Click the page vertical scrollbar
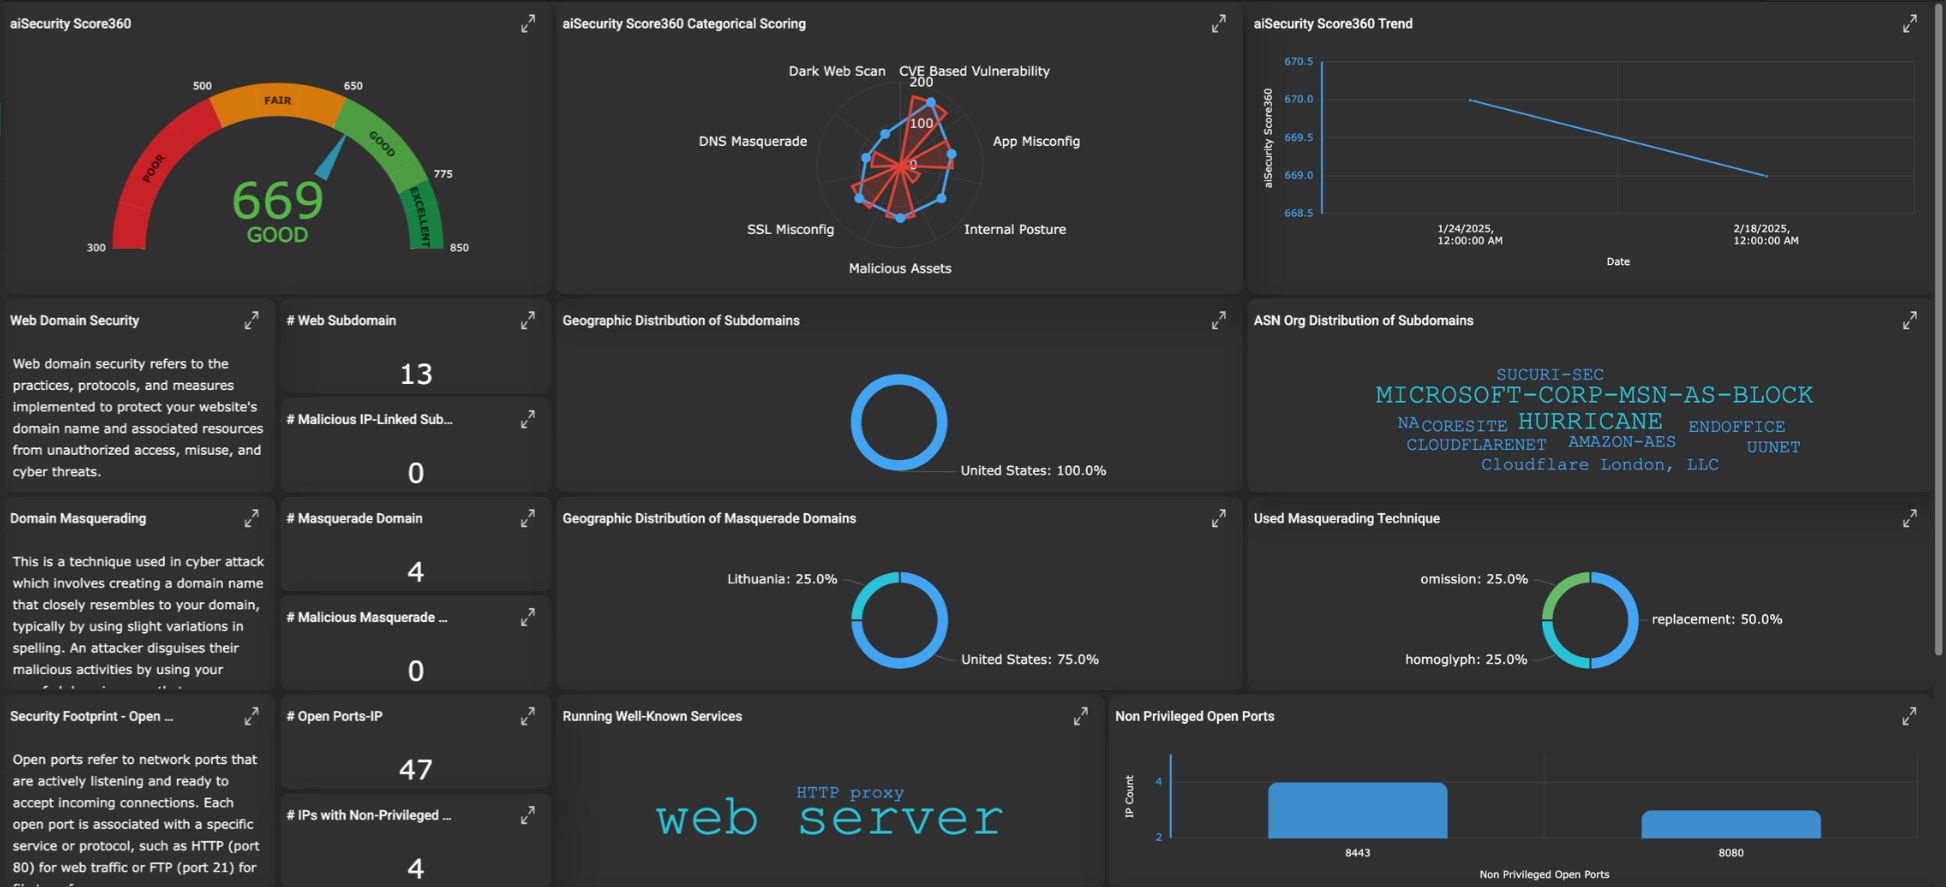 click(1938, 330)
